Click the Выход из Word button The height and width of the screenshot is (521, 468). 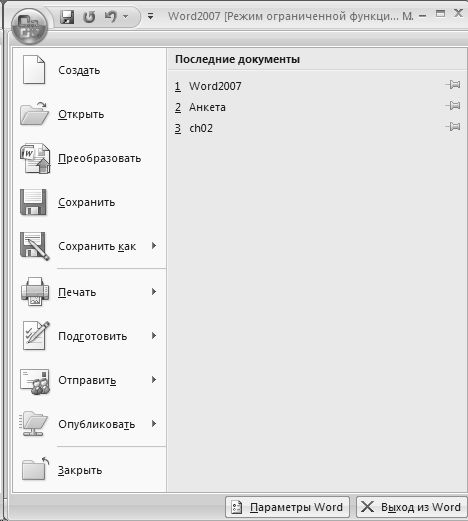point(412,507)
